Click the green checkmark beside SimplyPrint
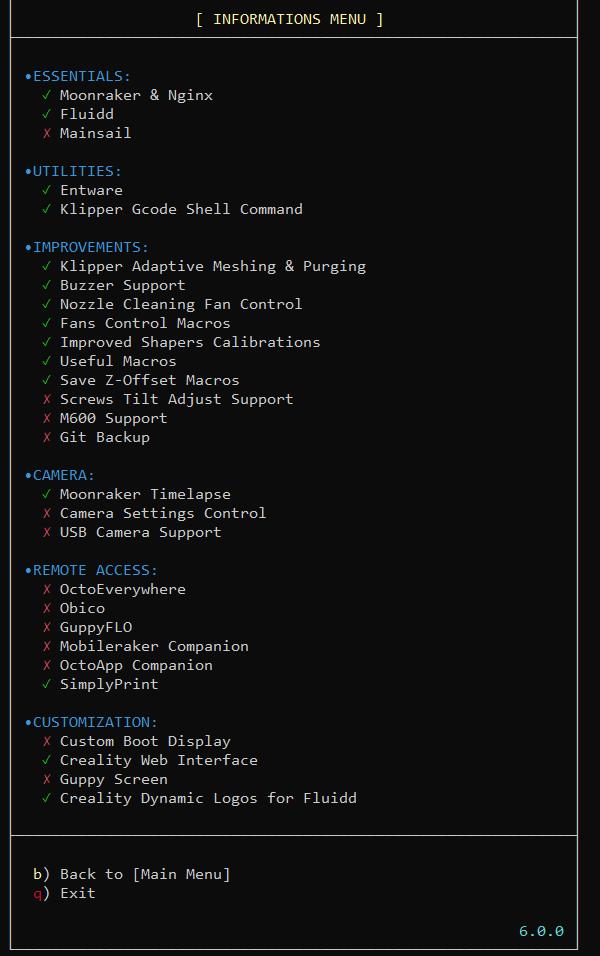This screenshot has width=600, height=956. pyautogui.click(x=47, y=684)
